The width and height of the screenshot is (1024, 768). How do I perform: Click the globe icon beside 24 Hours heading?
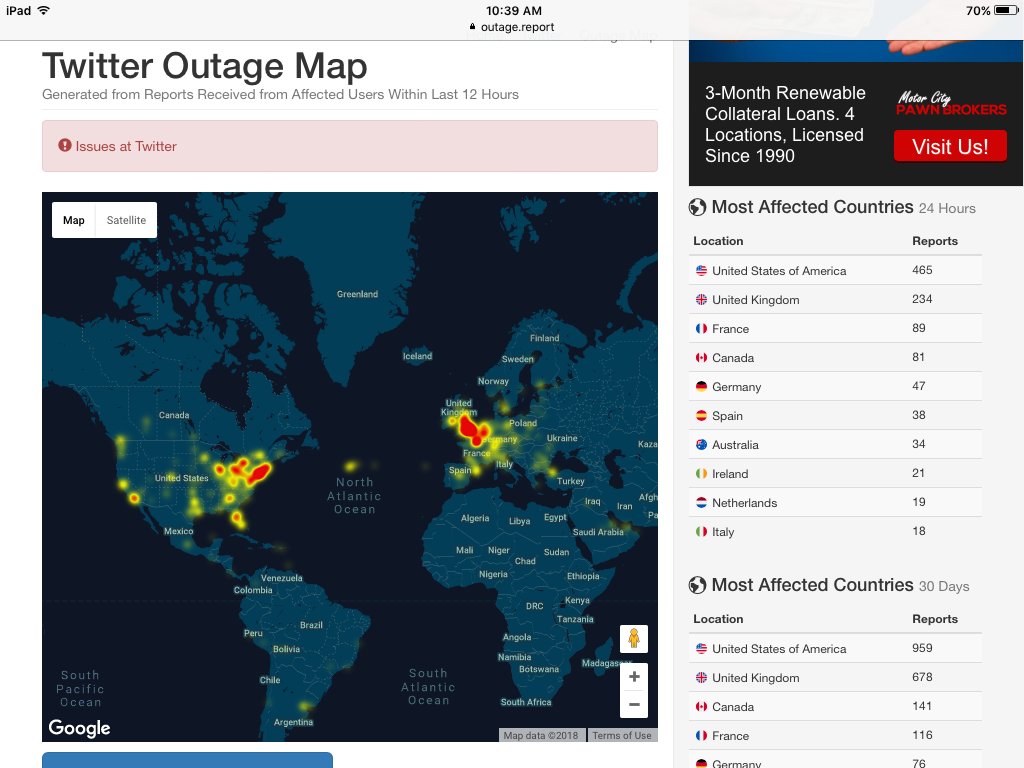(x=697, y=207)
